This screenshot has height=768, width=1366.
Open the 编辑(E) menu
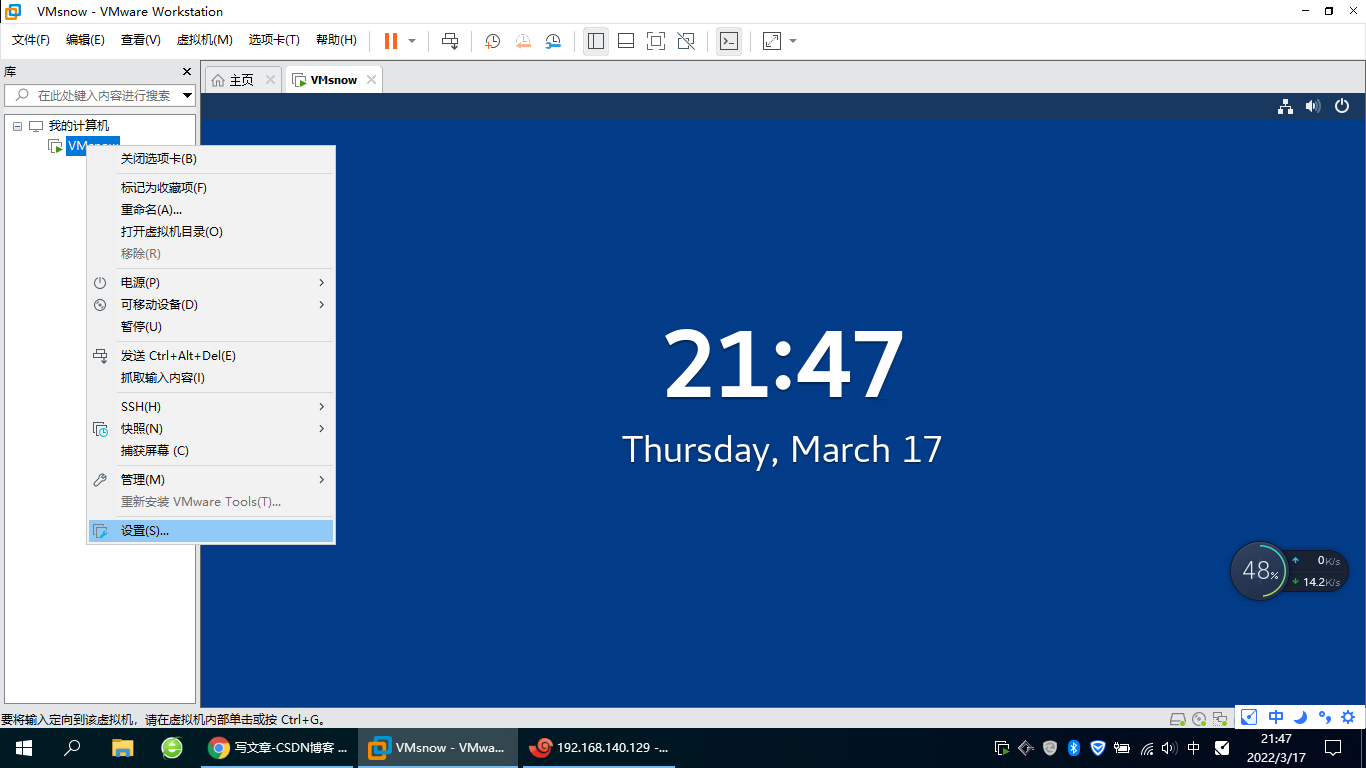click(x=85, y=40)
